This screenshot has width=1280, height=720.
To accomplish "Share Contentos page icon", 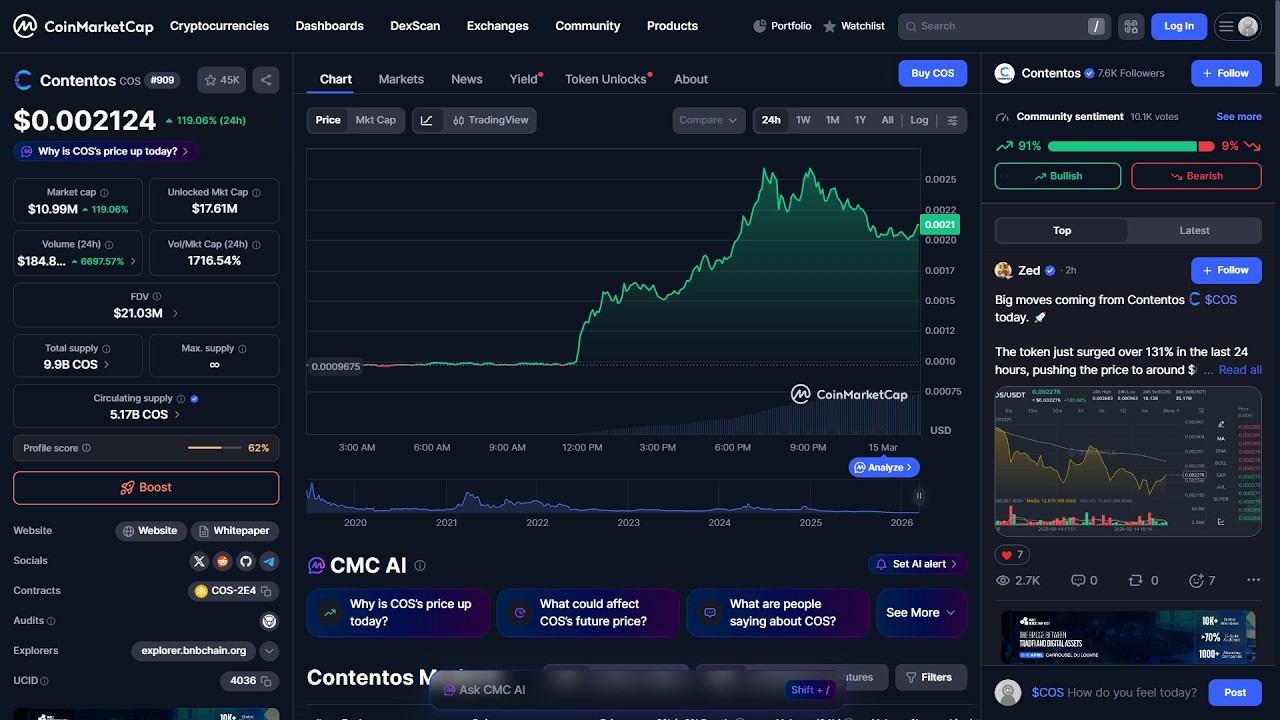I will click(x=265, y=80).
